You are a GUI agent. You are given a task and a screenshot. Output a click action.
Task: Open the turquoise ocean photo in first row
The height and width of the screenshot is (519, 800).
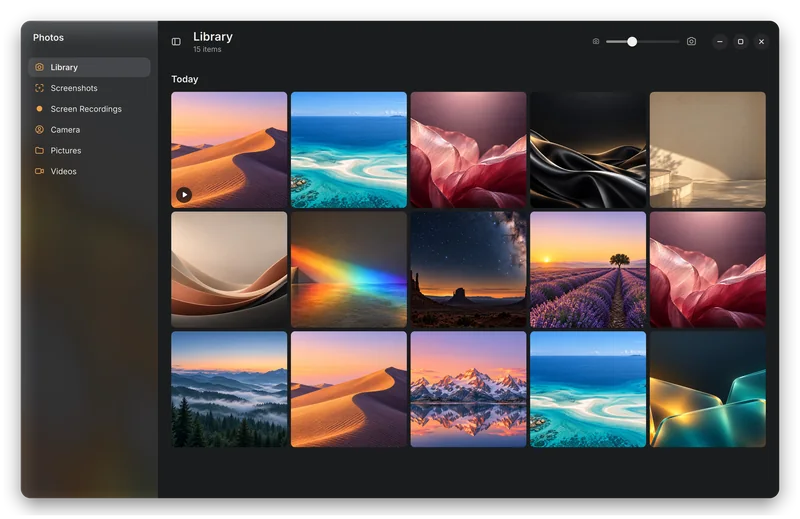click(349, 150)
